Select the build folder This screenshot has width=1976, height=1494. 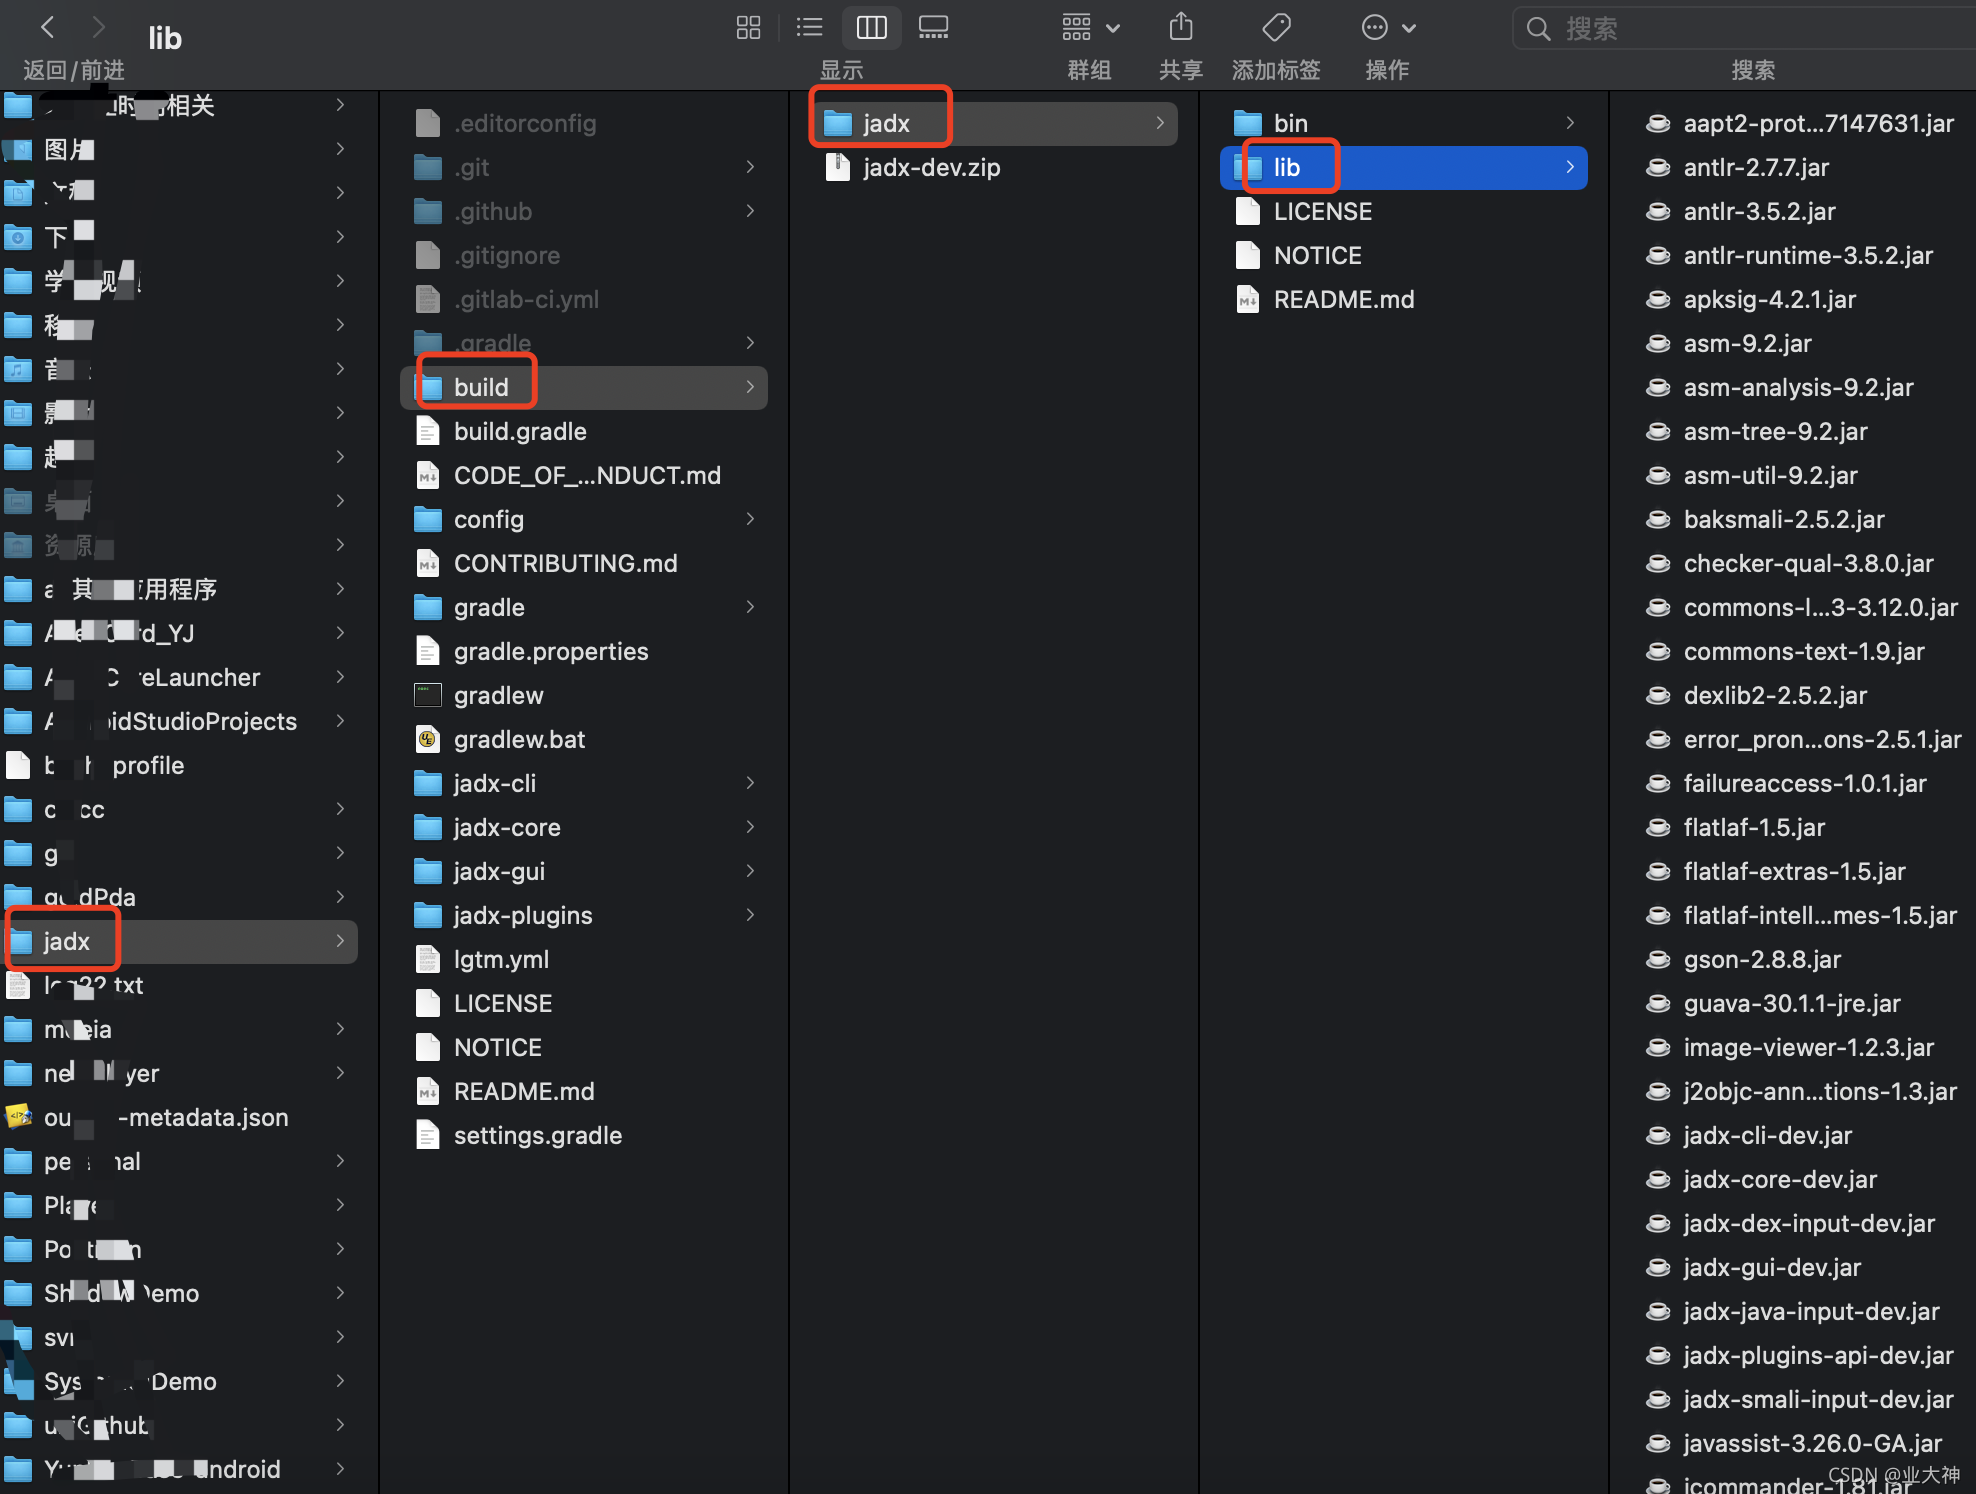[x=583, y=387]
